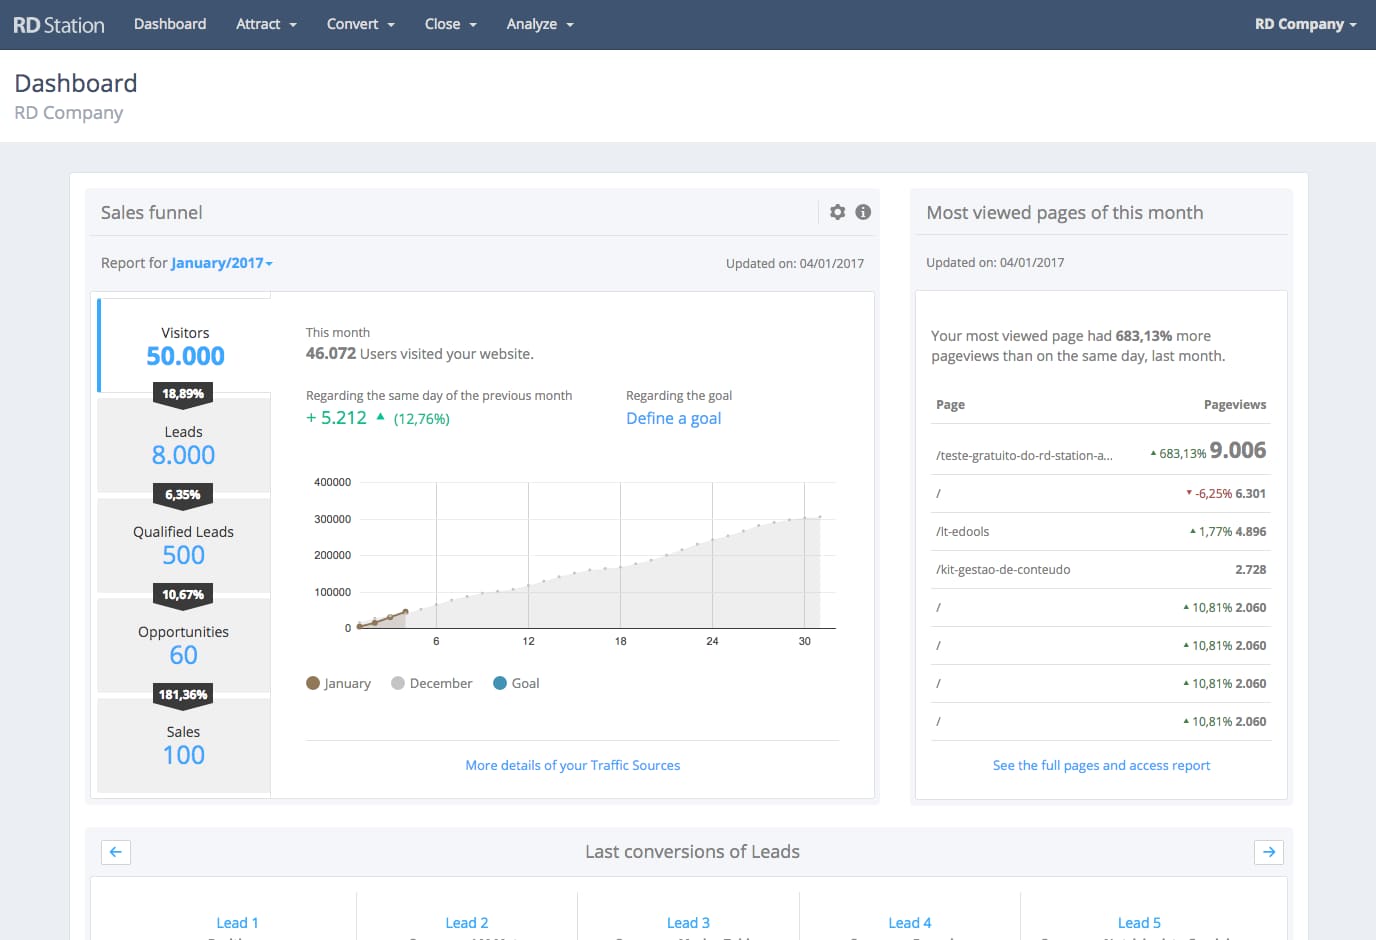Open the January/2017 report period dropdown

point(221,263)
